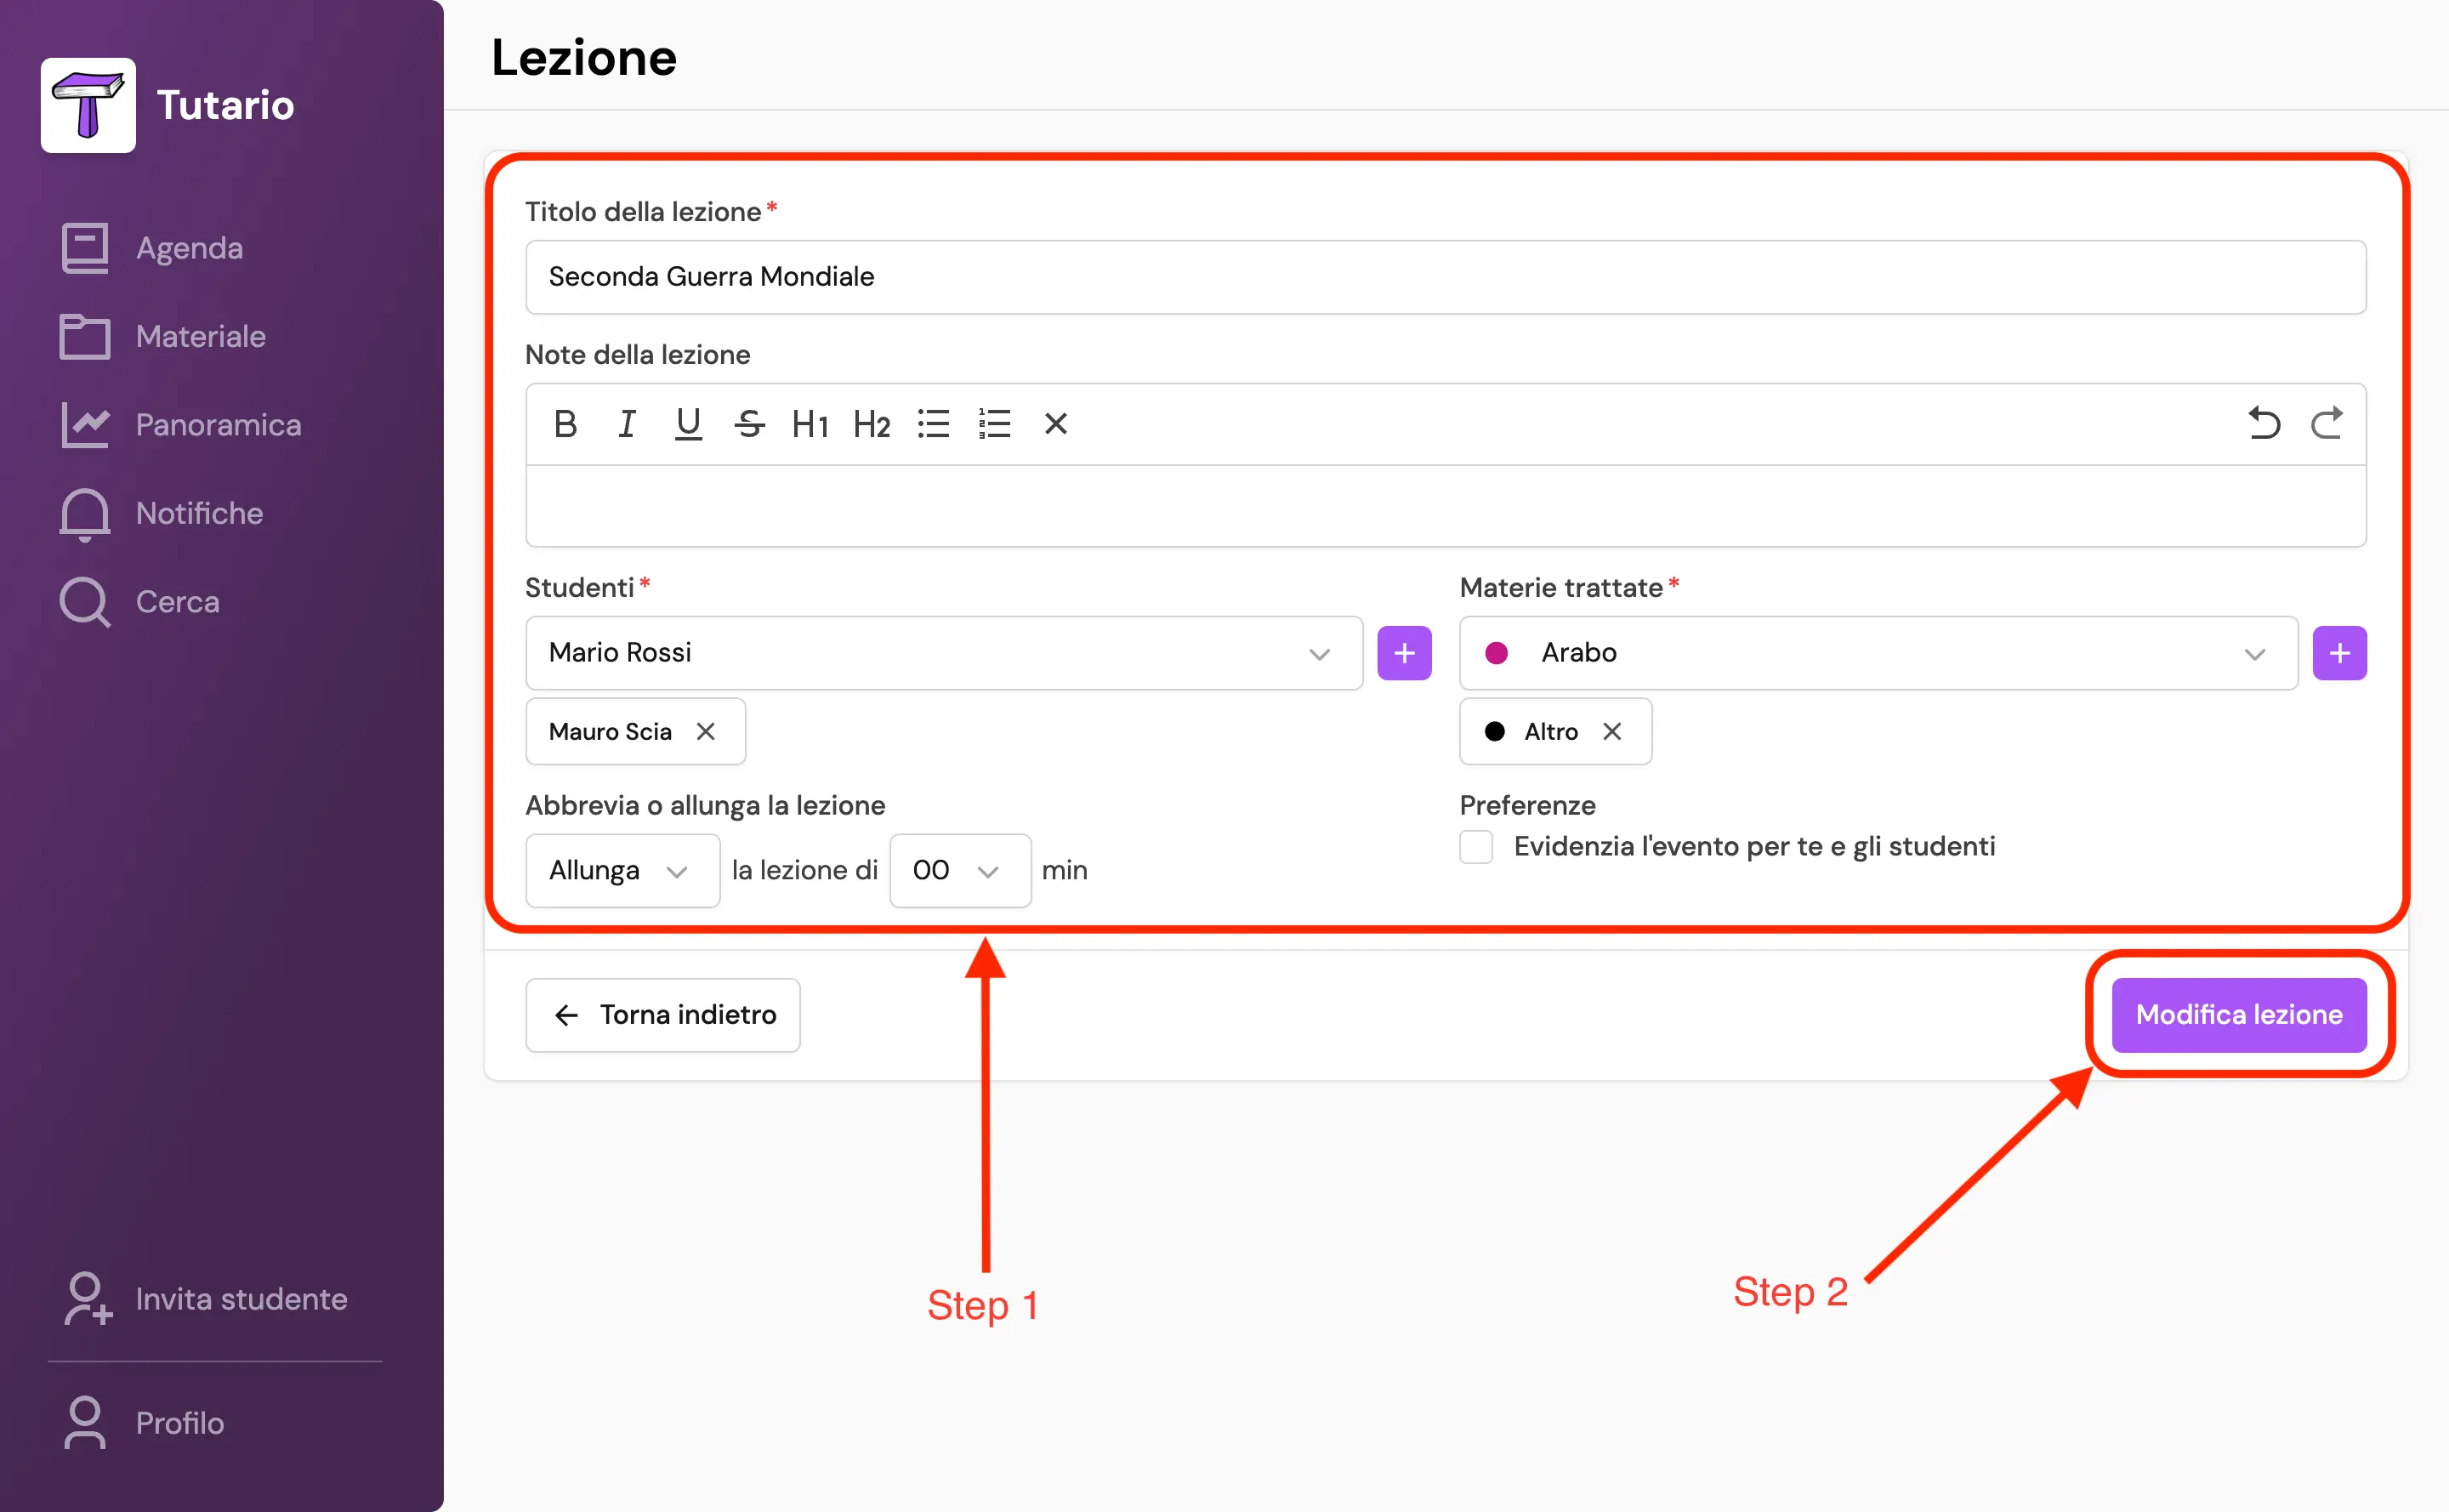Open Agenda in the sidebar
This screenshot has height=1512, width=2449.
pos(189,248)
